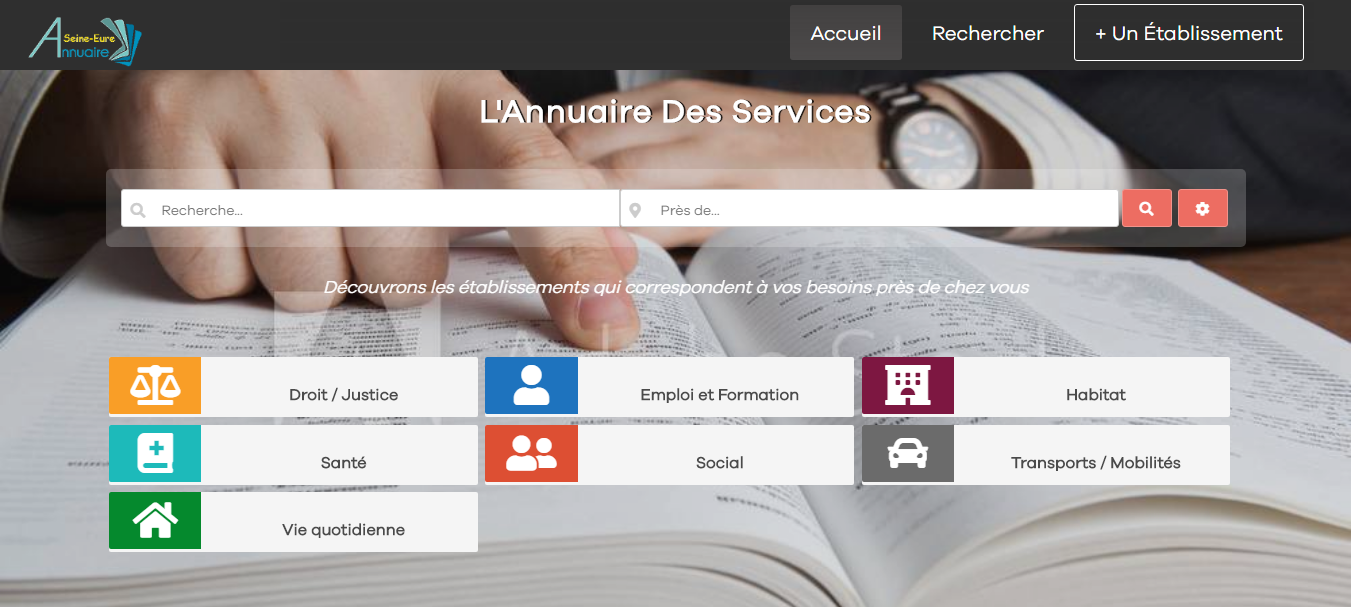Viewport: 1351px width, 607px height.
Task: Open the Emploi et Formation category
Action: (720, 395)
